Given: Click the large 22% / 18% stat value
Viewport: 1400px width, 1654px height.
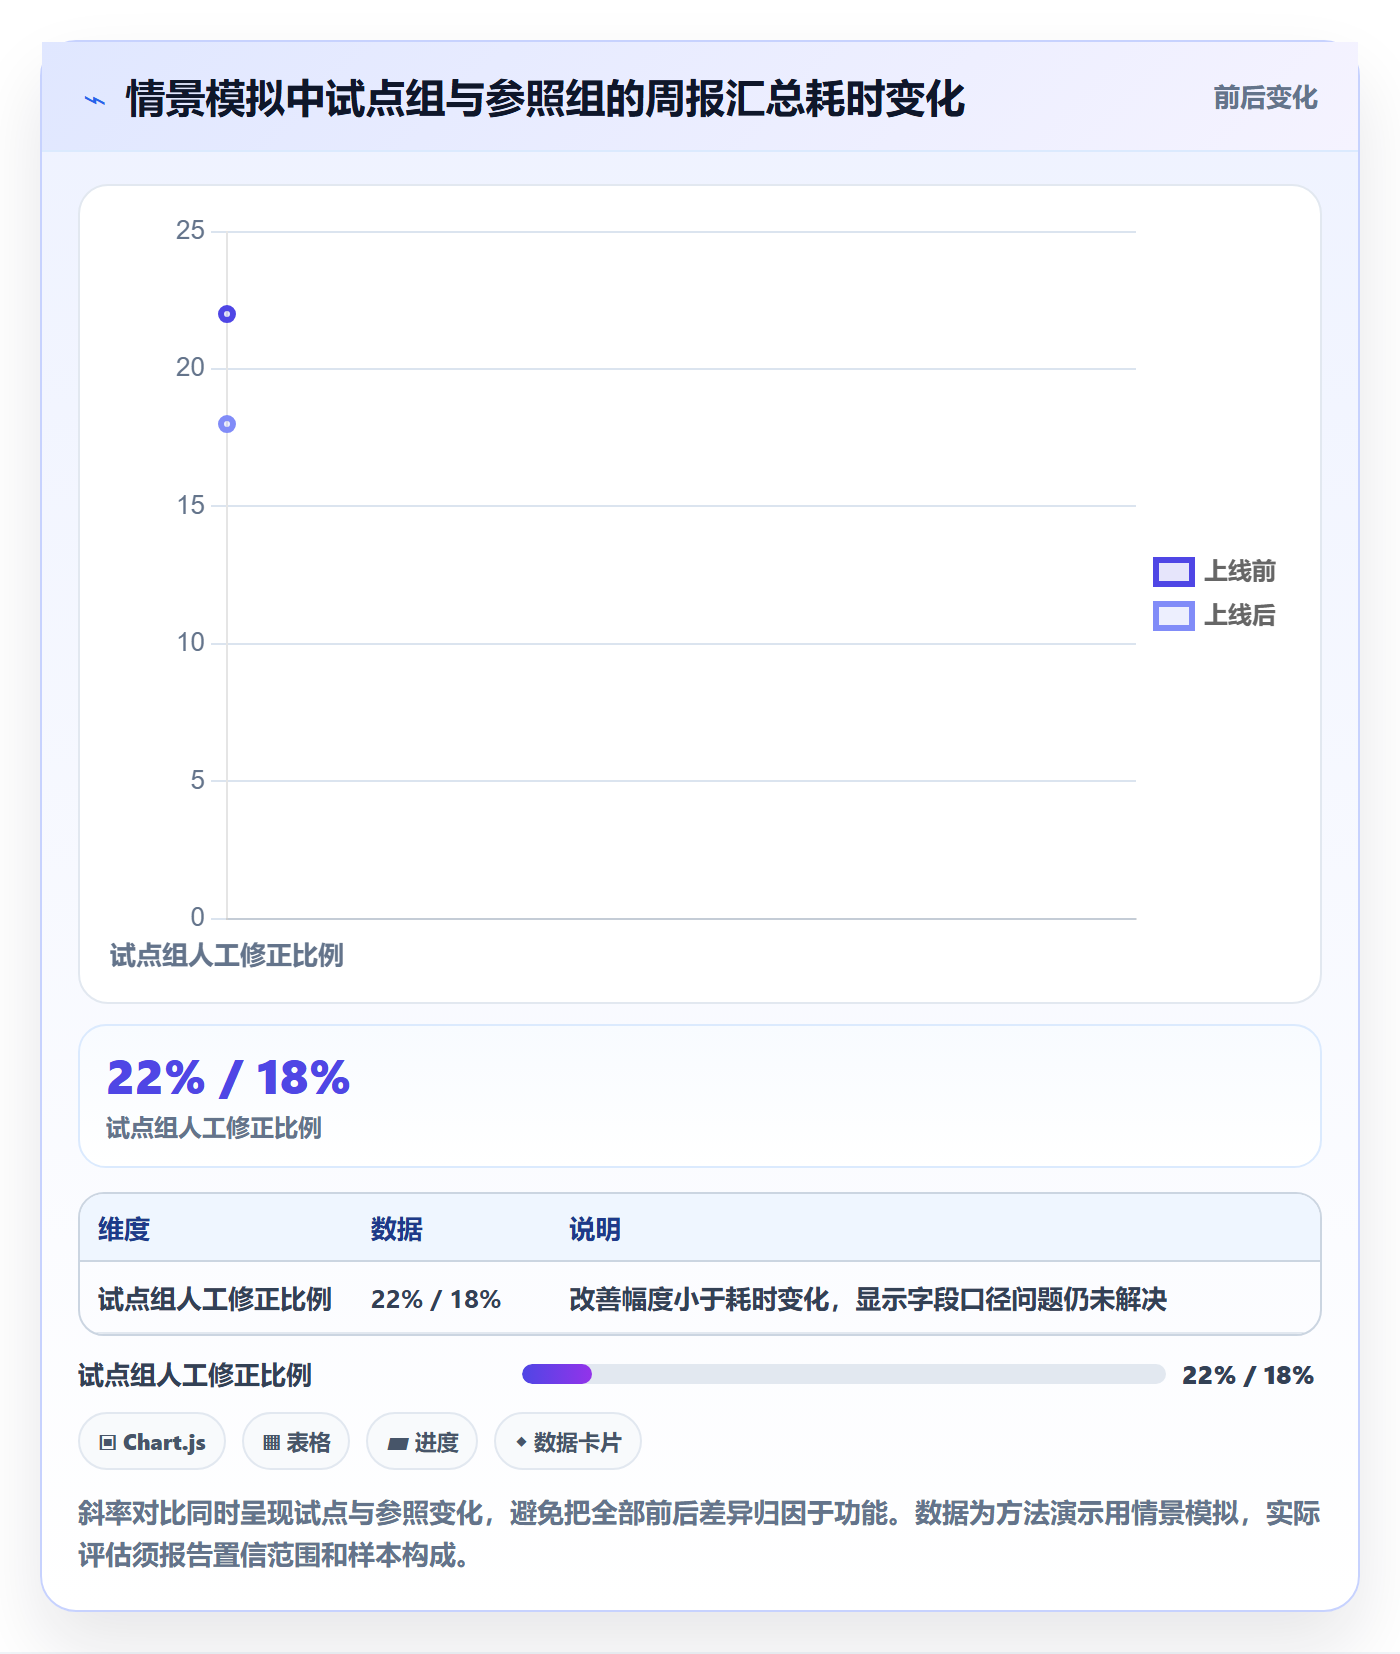Looking at the screenshot, I should pos(228,1078).
